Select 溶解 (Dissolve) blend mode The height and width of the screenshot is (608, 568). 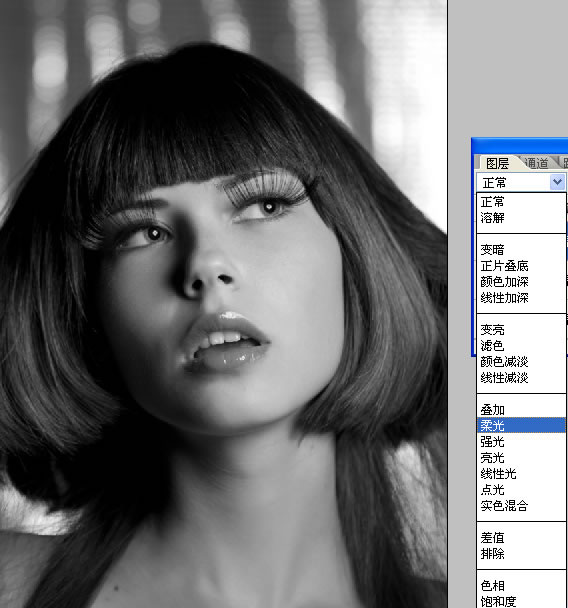point(521,218)
